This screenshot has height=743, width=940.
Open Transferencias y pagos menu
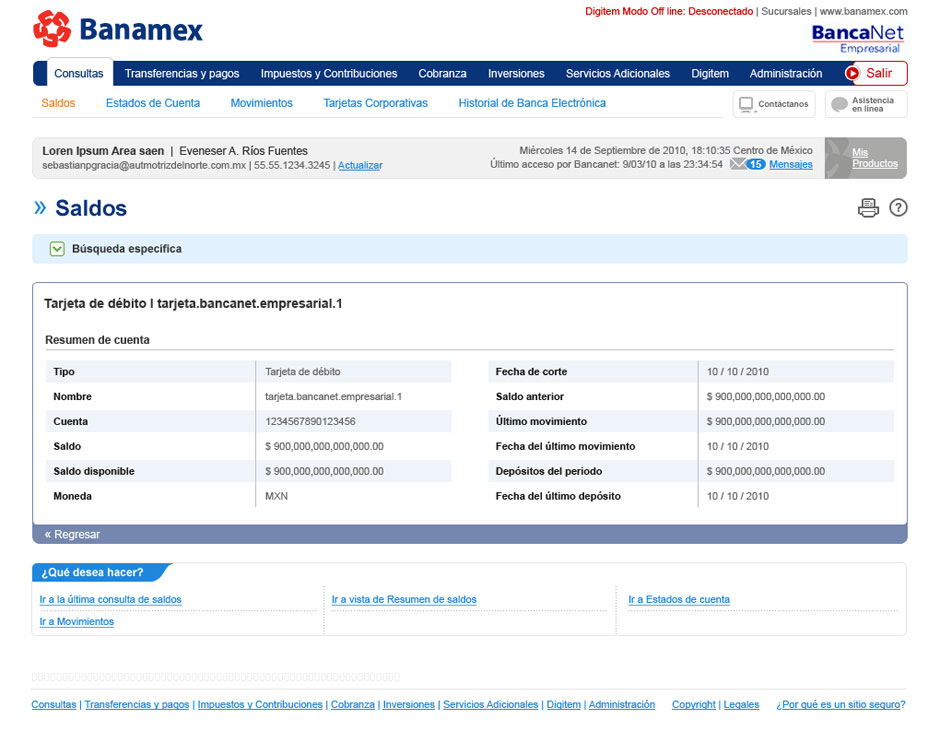[x=182, y=73]
